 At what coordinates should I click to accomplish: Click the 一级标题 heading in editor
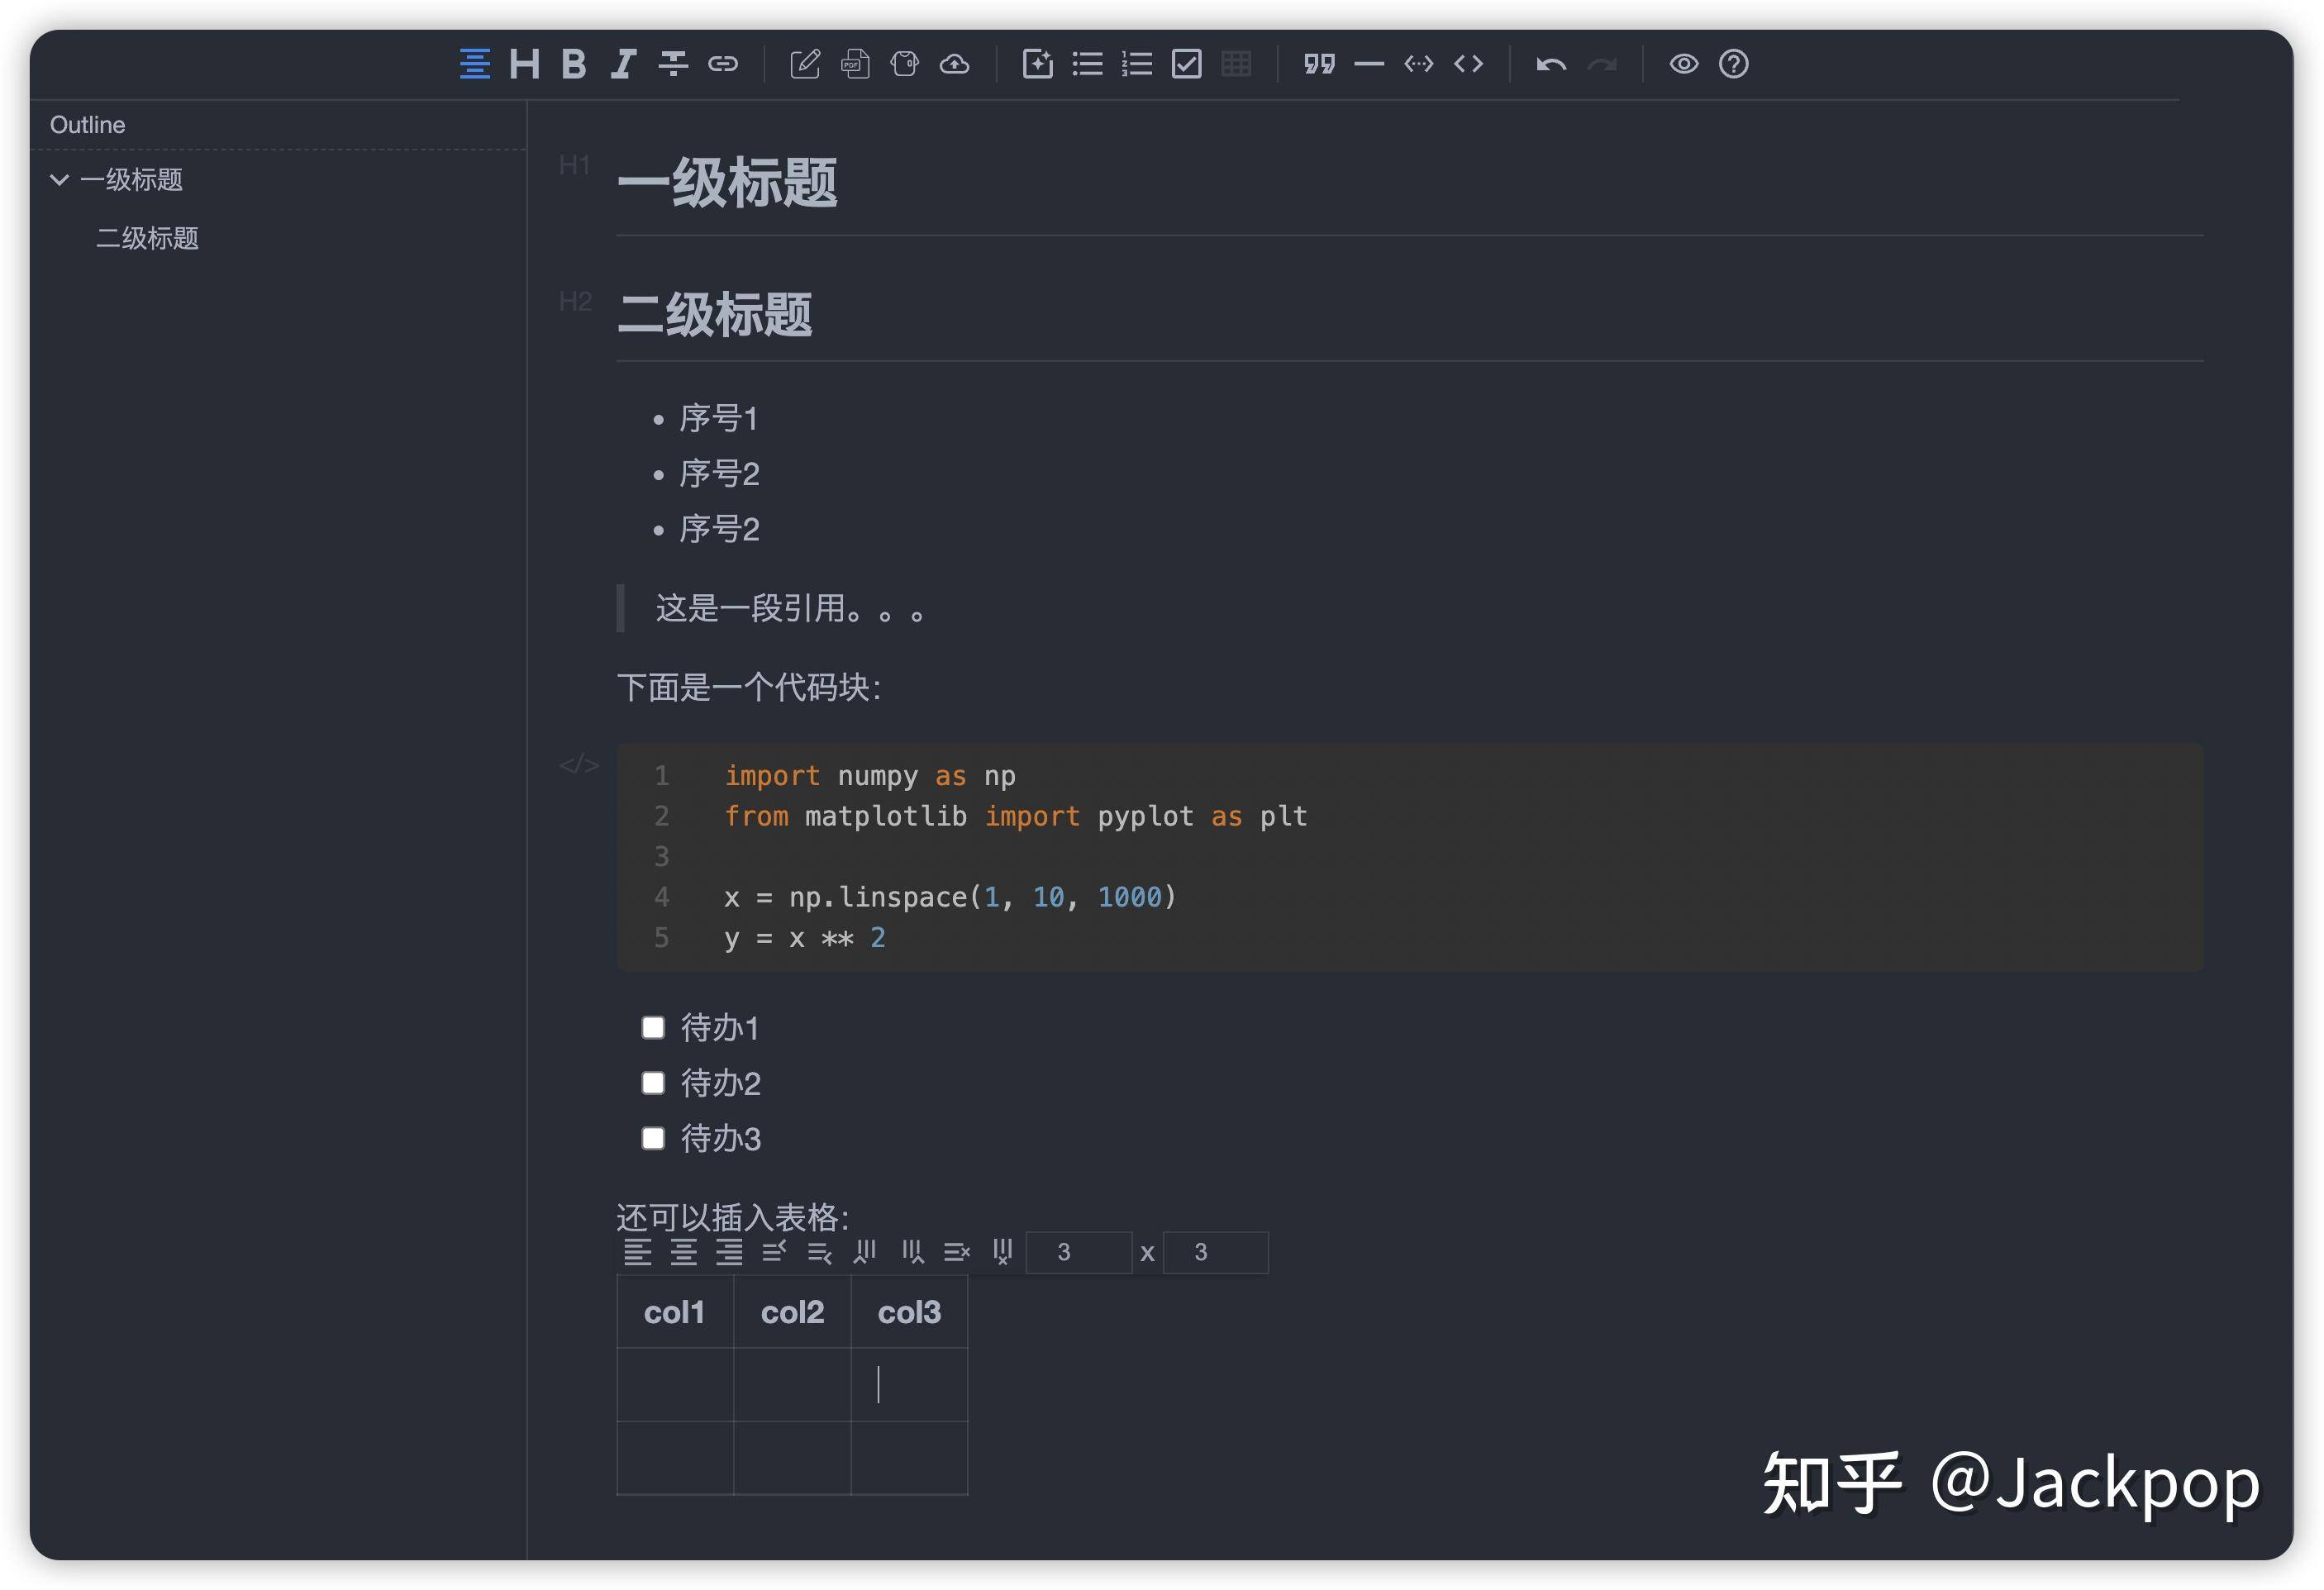tap(727, 184)
